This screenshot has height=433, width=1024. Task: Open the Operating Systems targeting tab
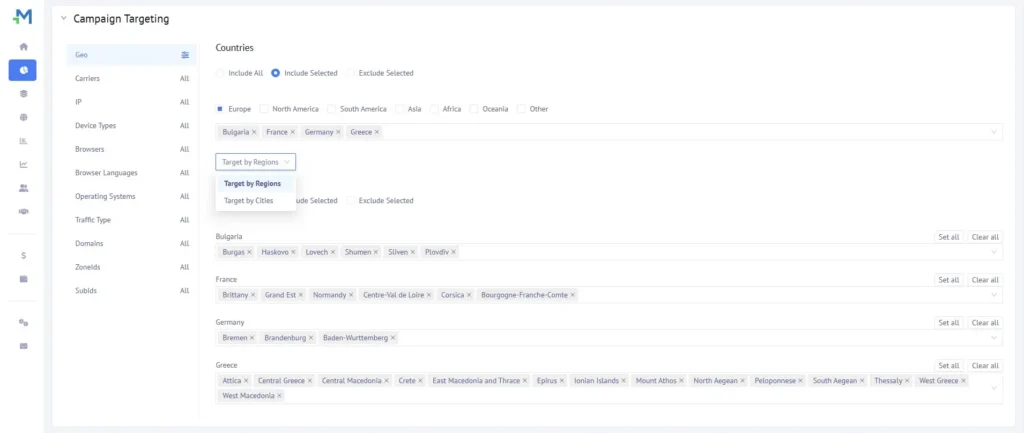pyautogui.click(x=131, y=197)
